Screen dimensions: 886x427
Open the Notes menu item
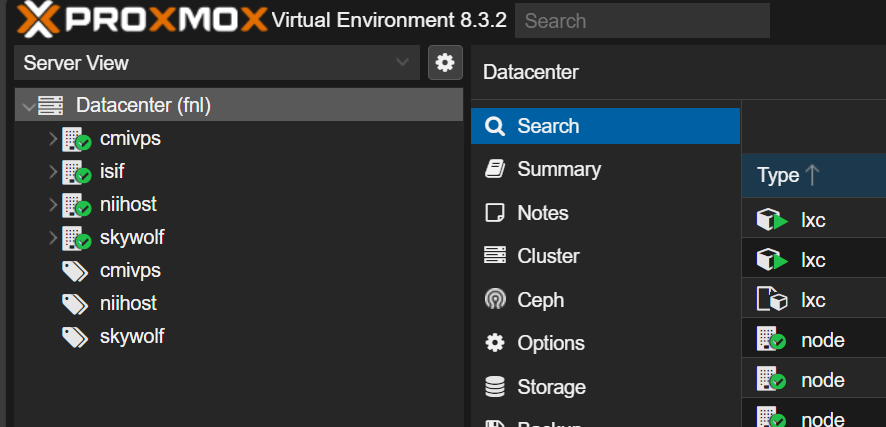(605, 213)
